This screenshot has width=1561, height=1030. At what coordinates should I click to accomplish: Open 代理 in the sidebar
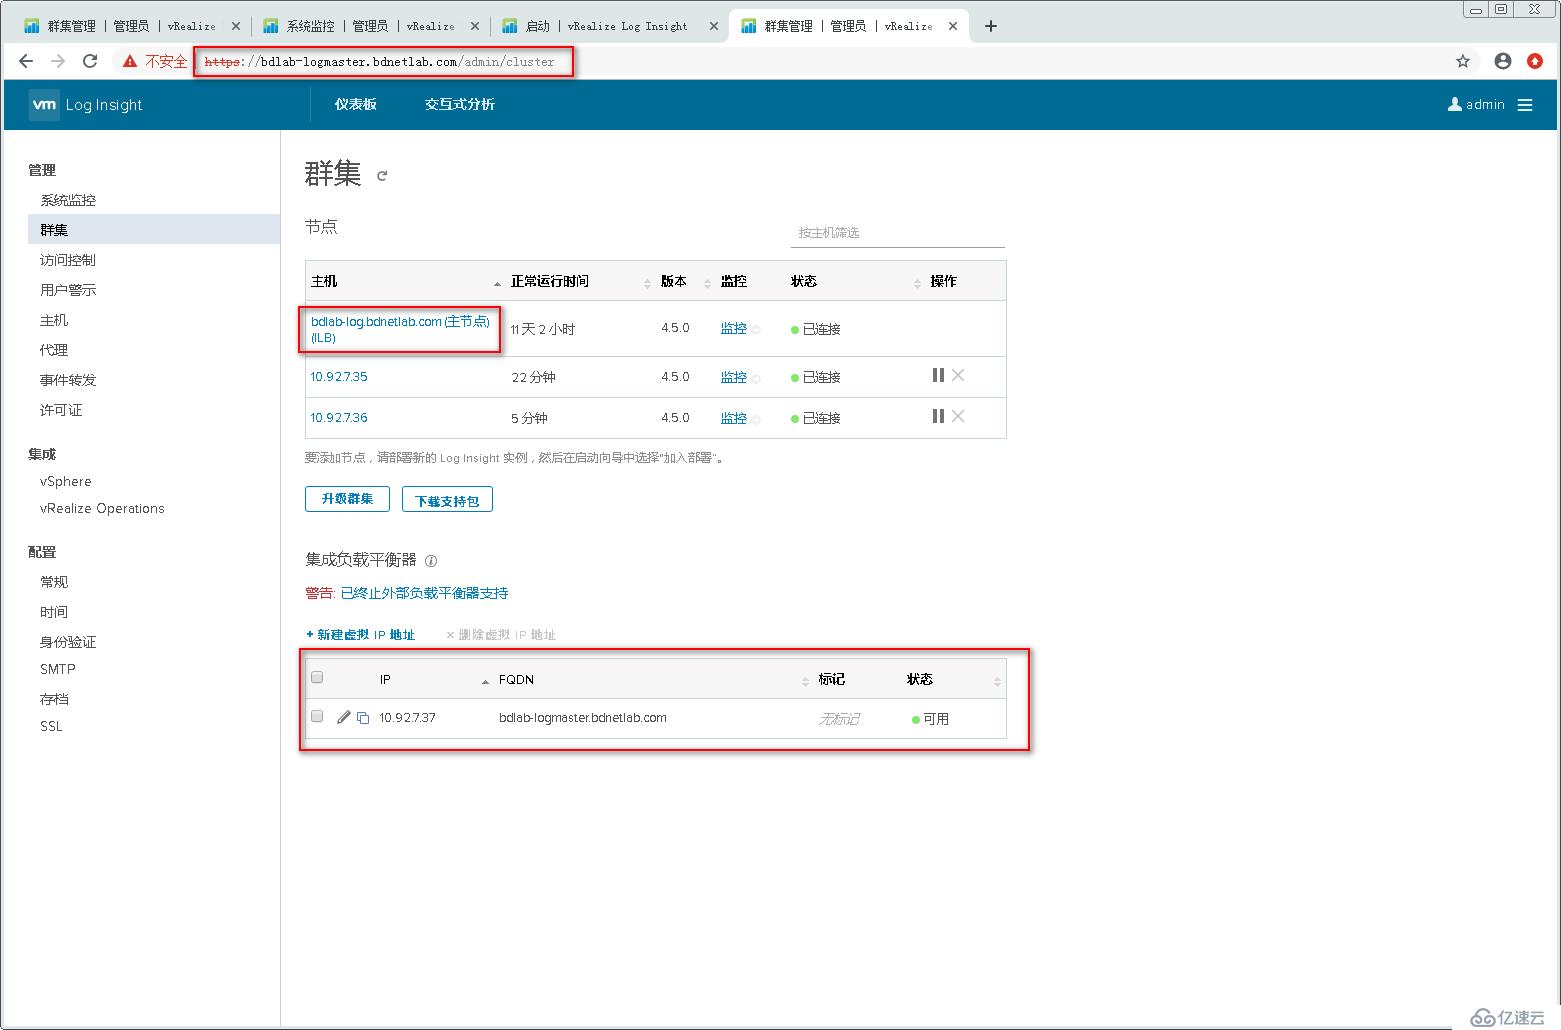[54, 350]
